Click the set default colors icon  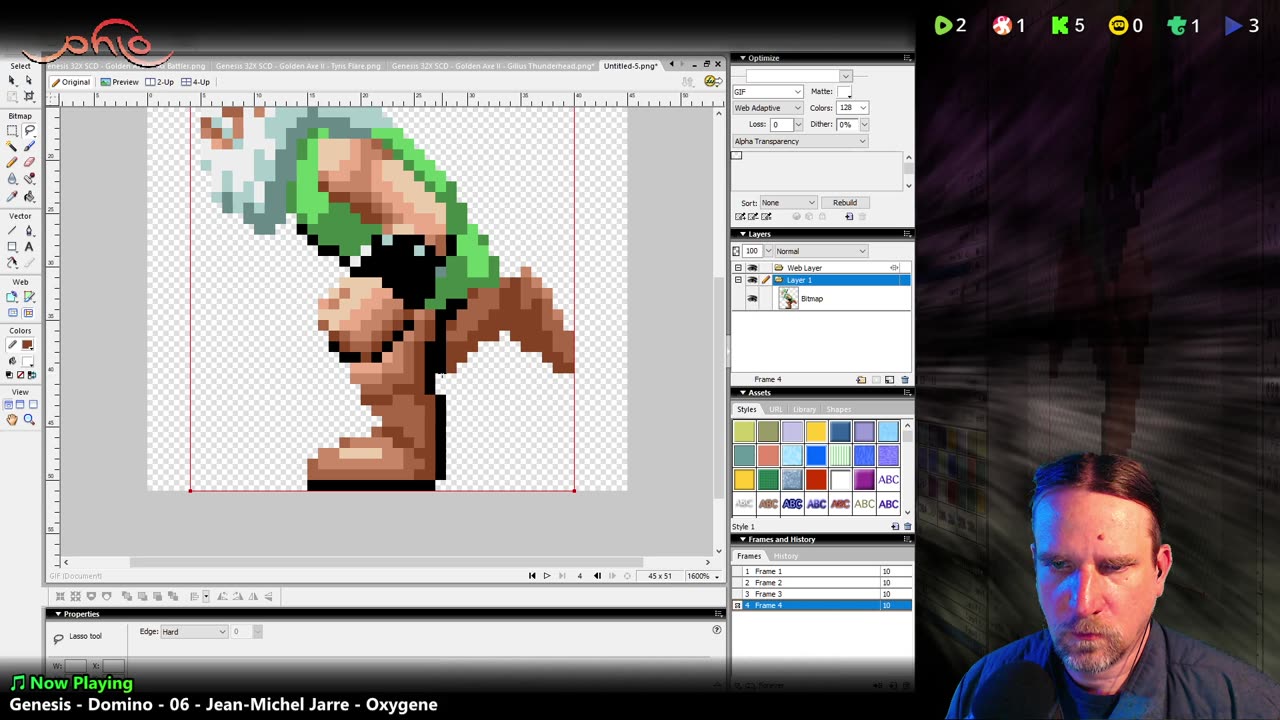(x=9, y=375)
